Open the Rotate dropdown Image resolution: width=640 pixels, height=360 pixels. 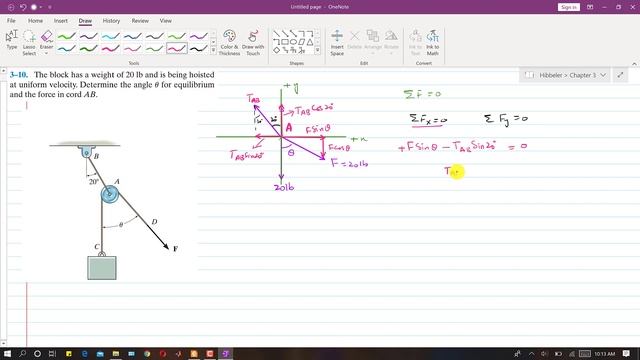pyautogui.click(x=391, y=42)
